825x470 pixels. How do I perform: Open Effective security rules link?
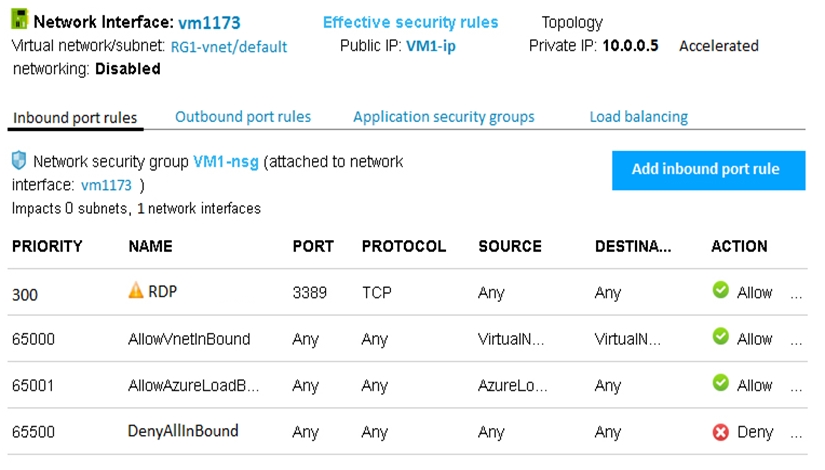410,22
